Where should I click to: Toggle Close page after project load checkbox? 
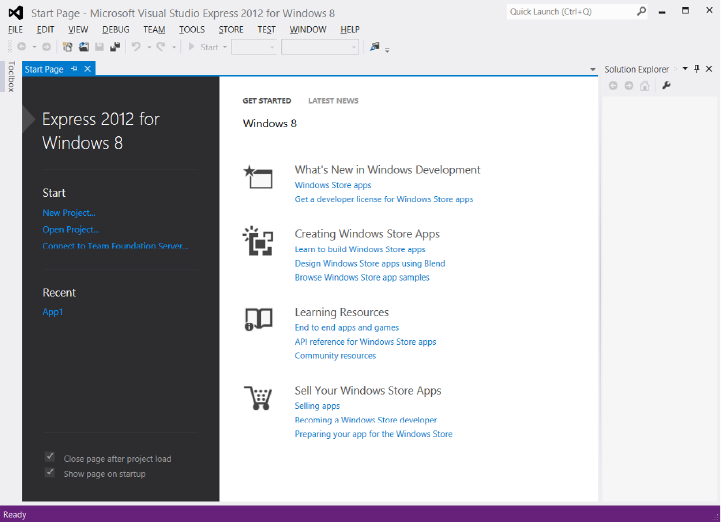point(50,457)
